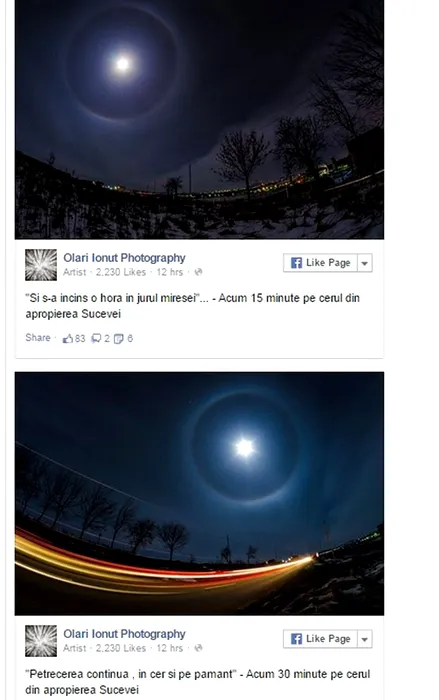439x700 pixels.
Task: Click the Share link under first post
Action: click(38, 338)
